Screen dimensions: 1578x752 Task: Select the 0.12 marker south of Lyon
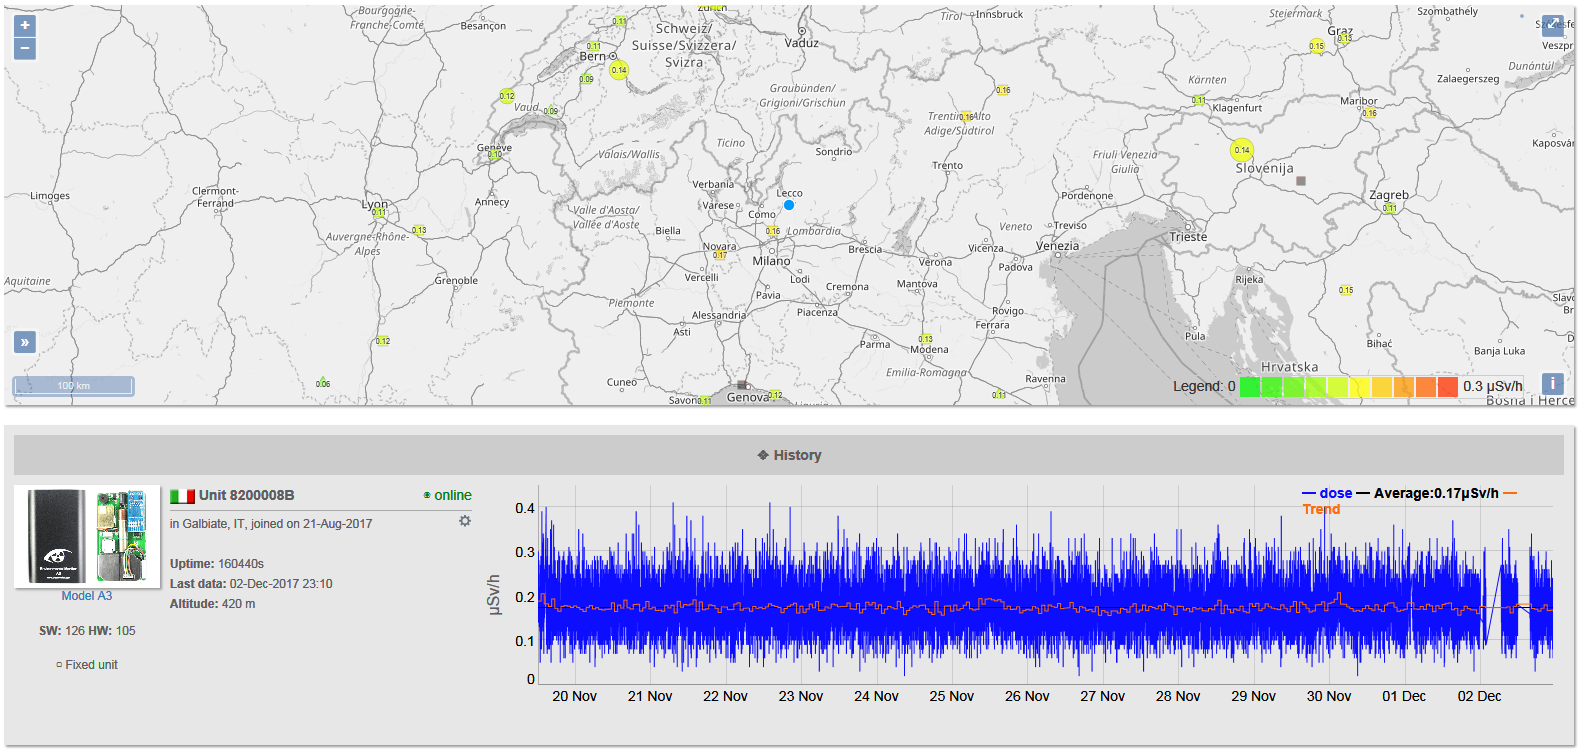[382, 341]
